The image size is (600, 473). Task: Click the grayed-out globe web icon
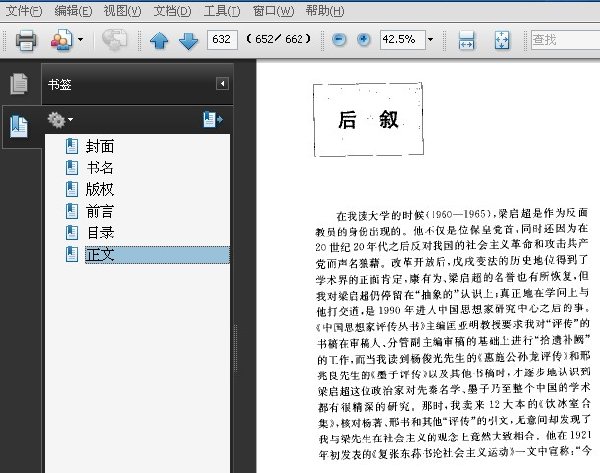click(114, 40)
